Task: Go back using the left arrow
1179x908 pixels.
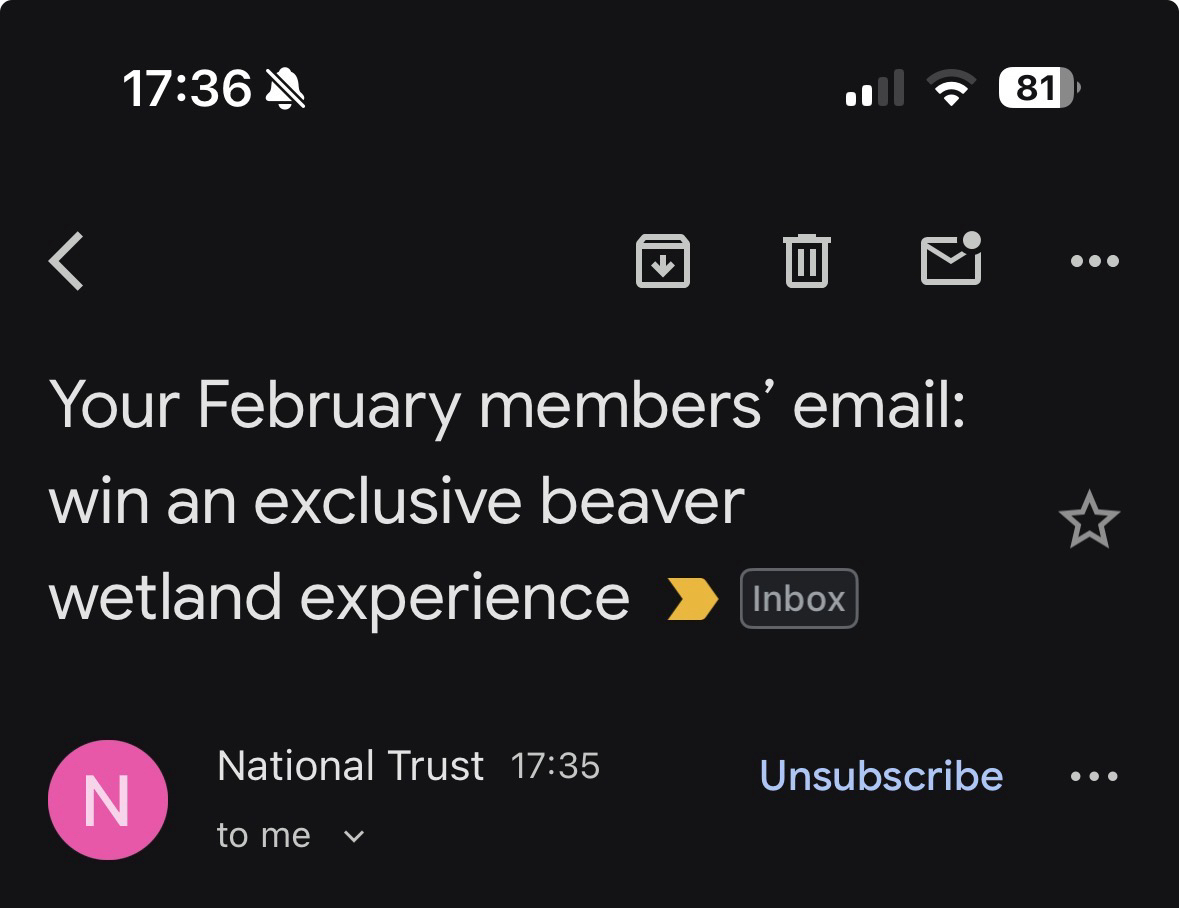Action: point(66,261)
